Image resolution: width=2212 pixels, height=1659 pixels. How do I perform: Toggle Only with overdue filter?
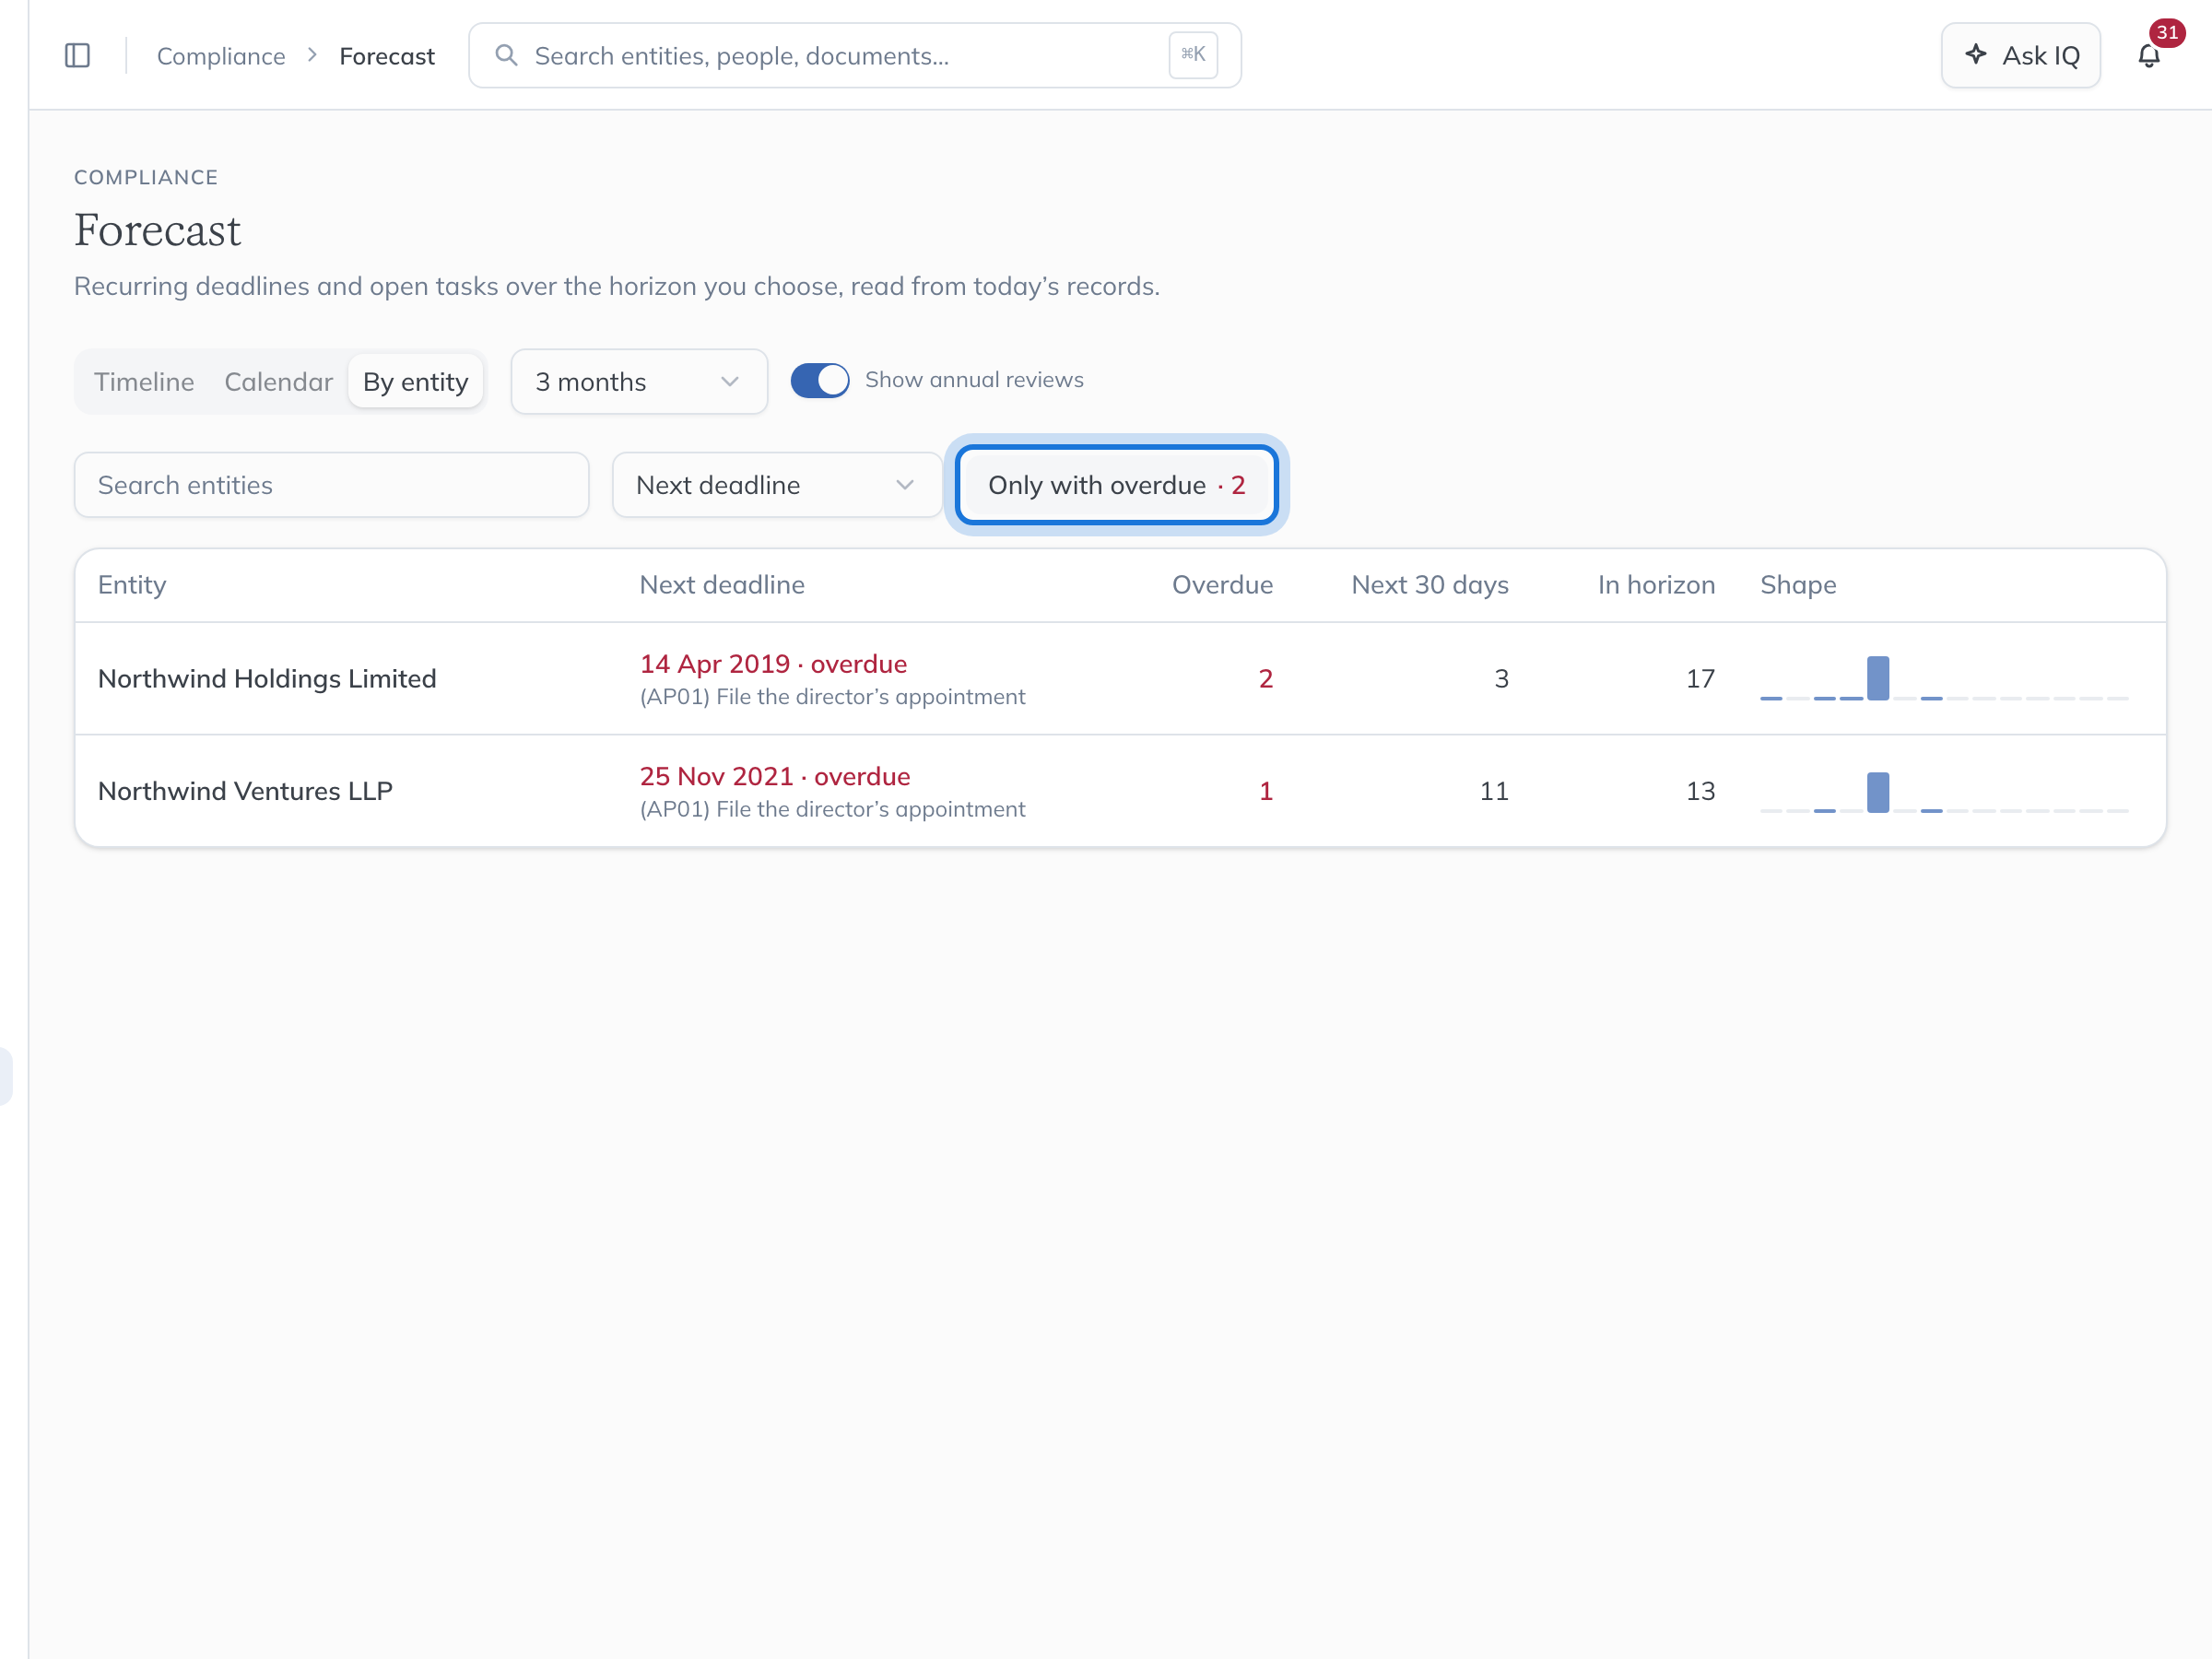(1116, 485)
